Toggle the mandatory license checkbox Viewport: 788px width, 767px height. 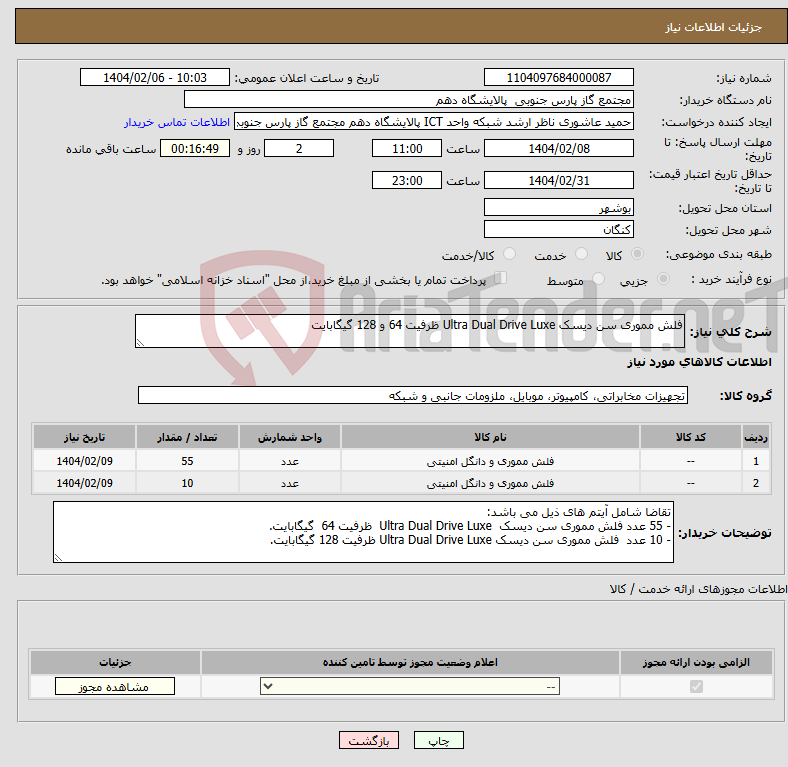[696, 687]
